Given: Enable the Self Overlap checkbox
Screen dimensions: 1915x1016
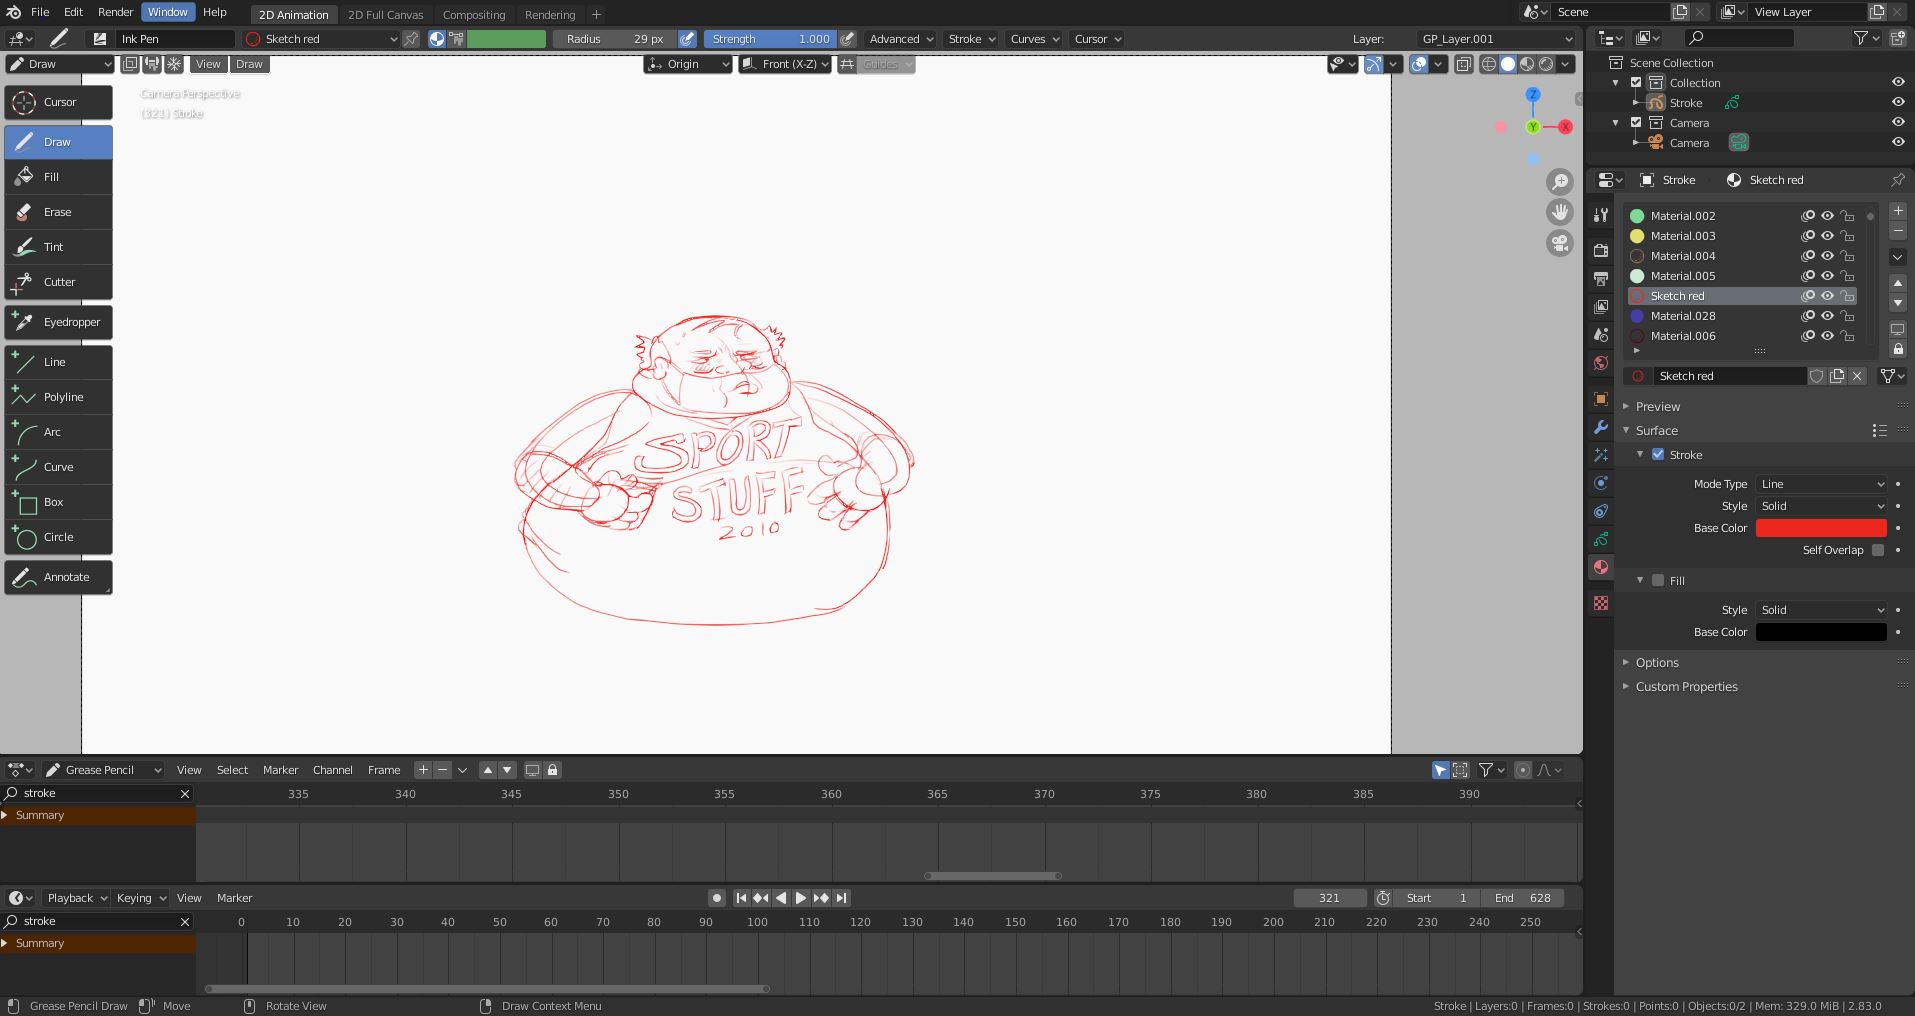Looking at the screenshot, I should click(1879, 550).
